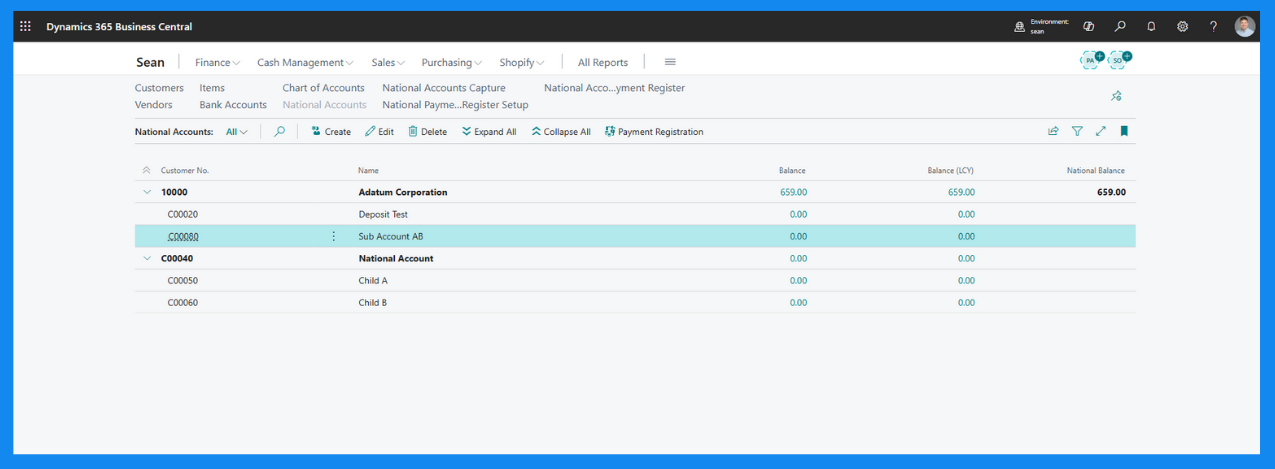The height and width of the screenshot is (469, 1275).
Task: Click the bookmark icon on toolbar
Action: coord(1124,131)
